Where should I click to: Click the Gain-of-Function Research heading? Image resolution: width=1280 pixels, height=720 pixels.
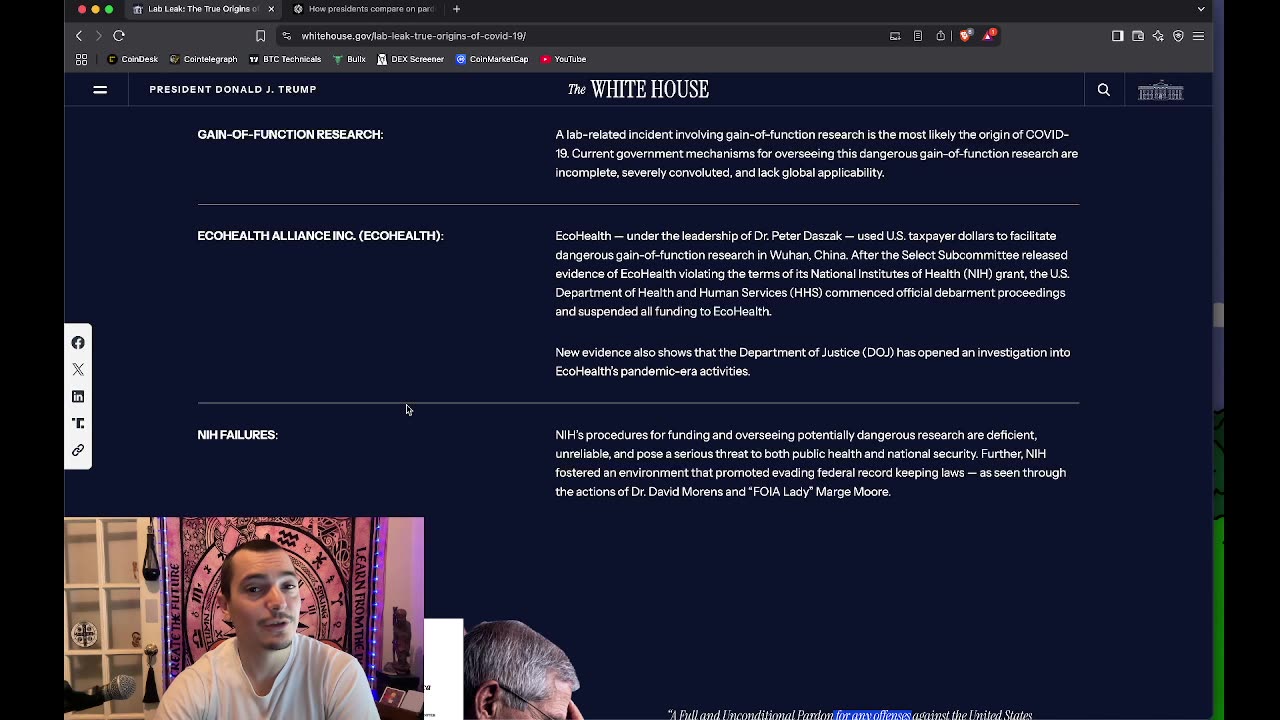point(290,134)
